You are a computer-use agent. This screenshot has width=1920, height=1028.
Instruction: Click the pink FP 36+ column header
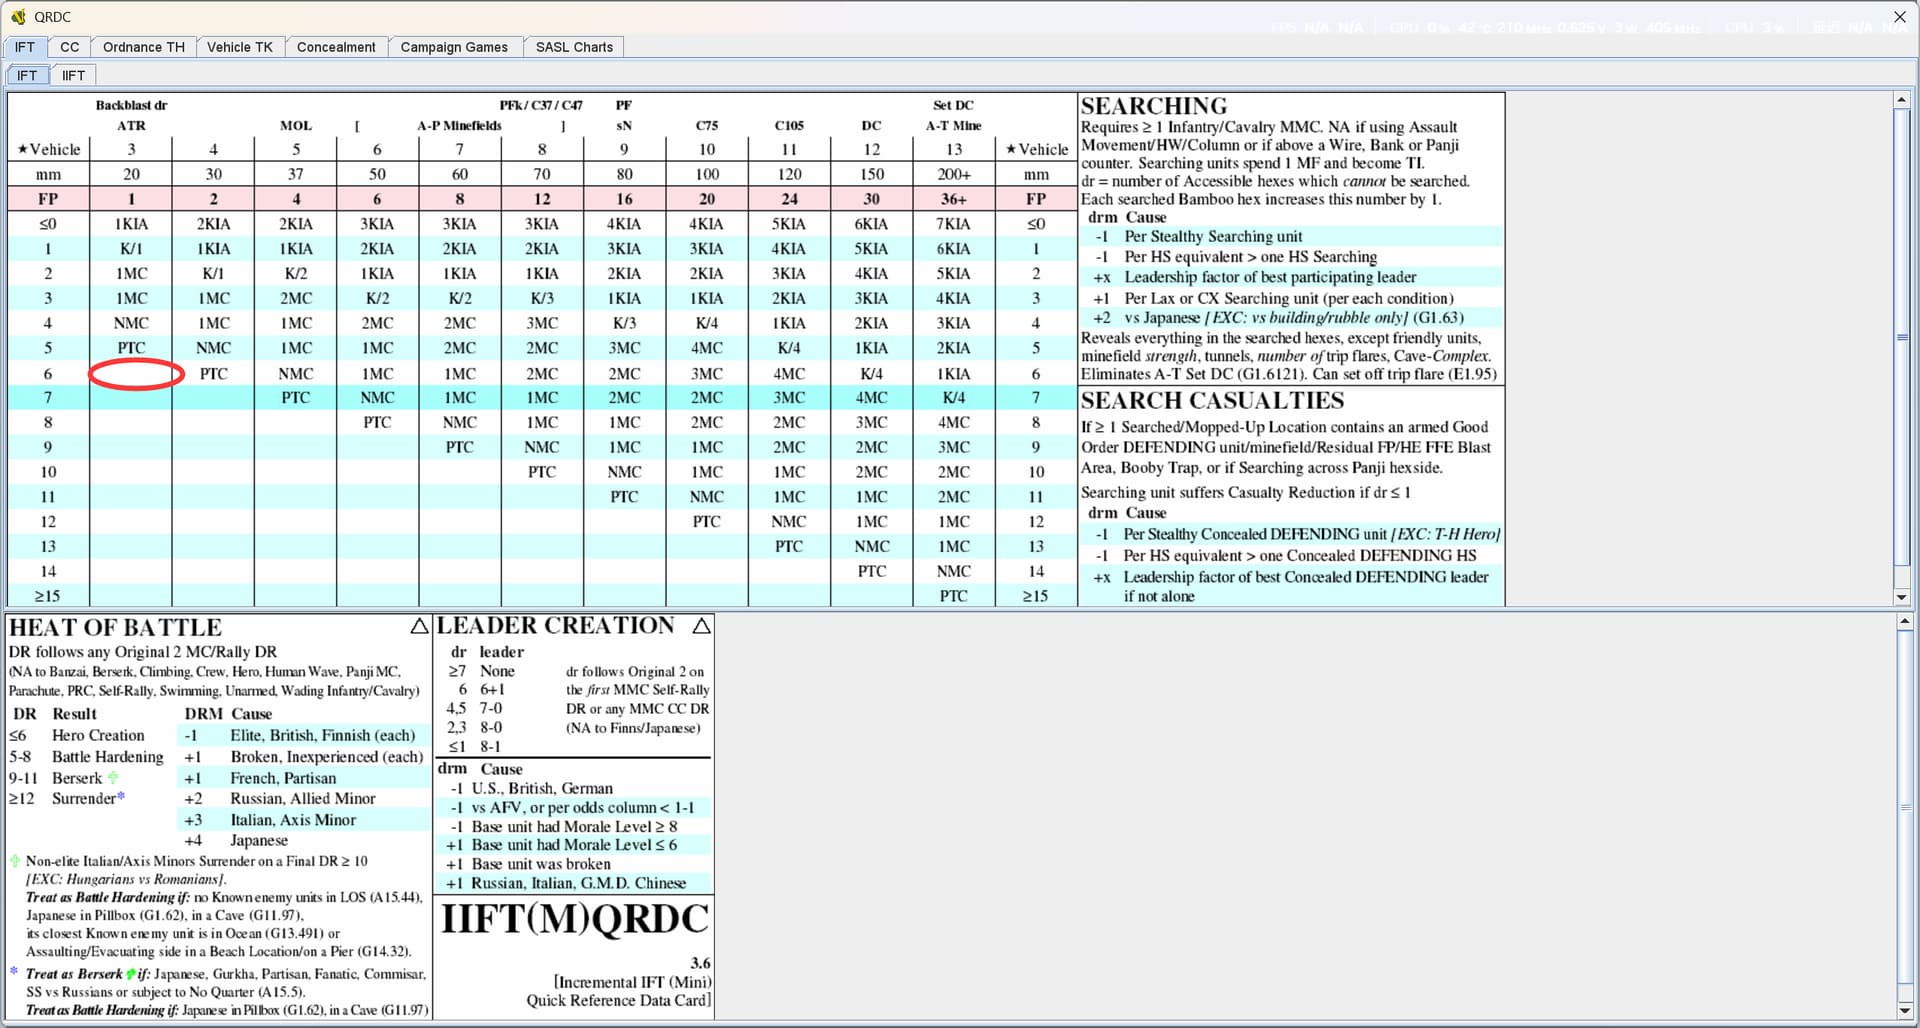953,199
